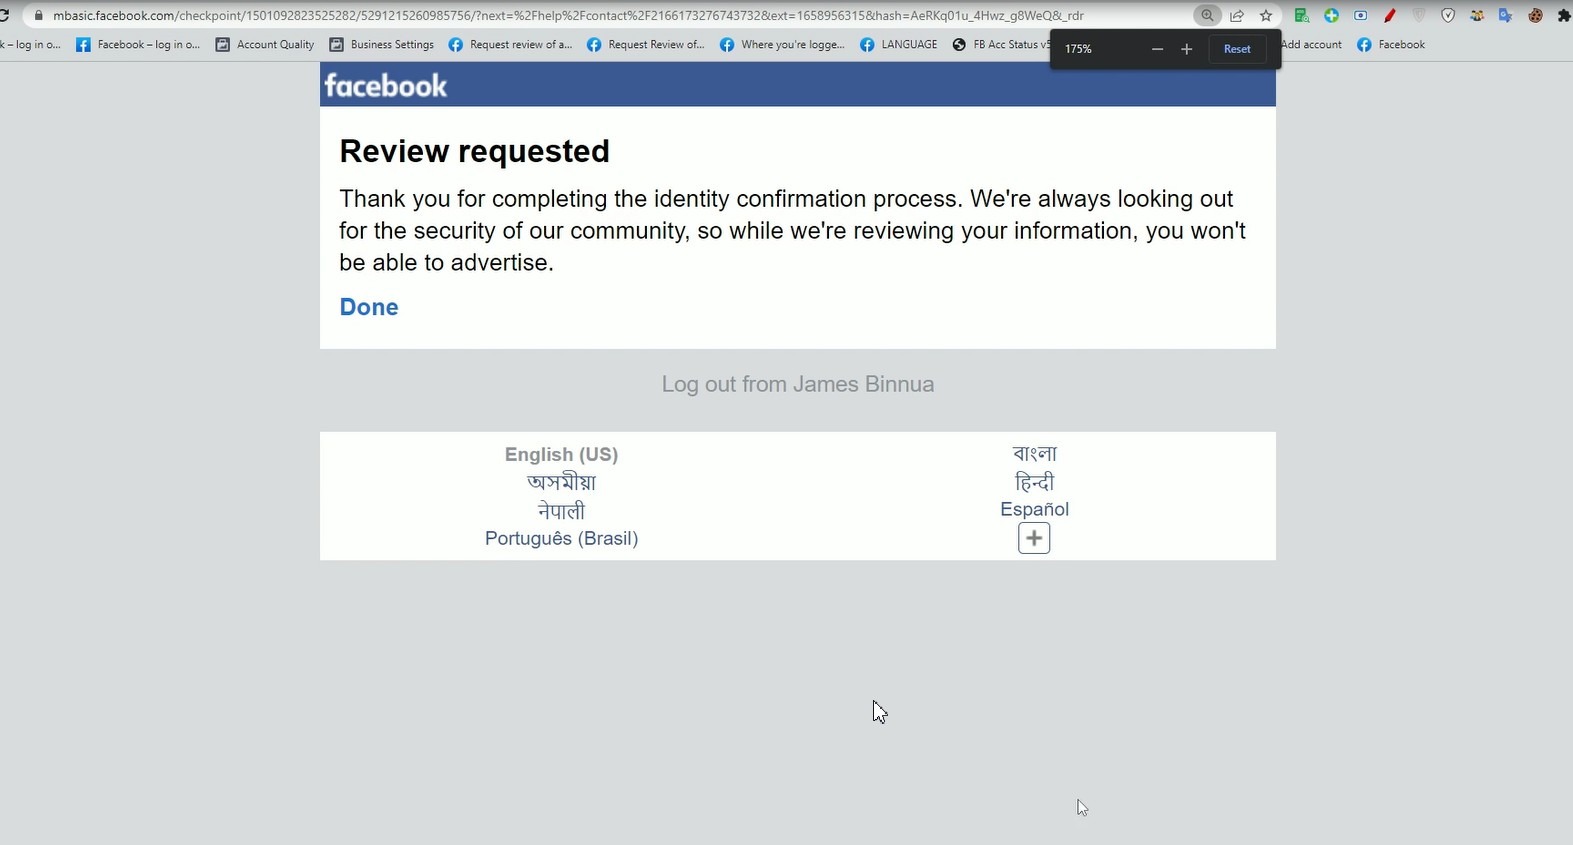Open FB Acc Status bookmark

tap(1001, 45)
